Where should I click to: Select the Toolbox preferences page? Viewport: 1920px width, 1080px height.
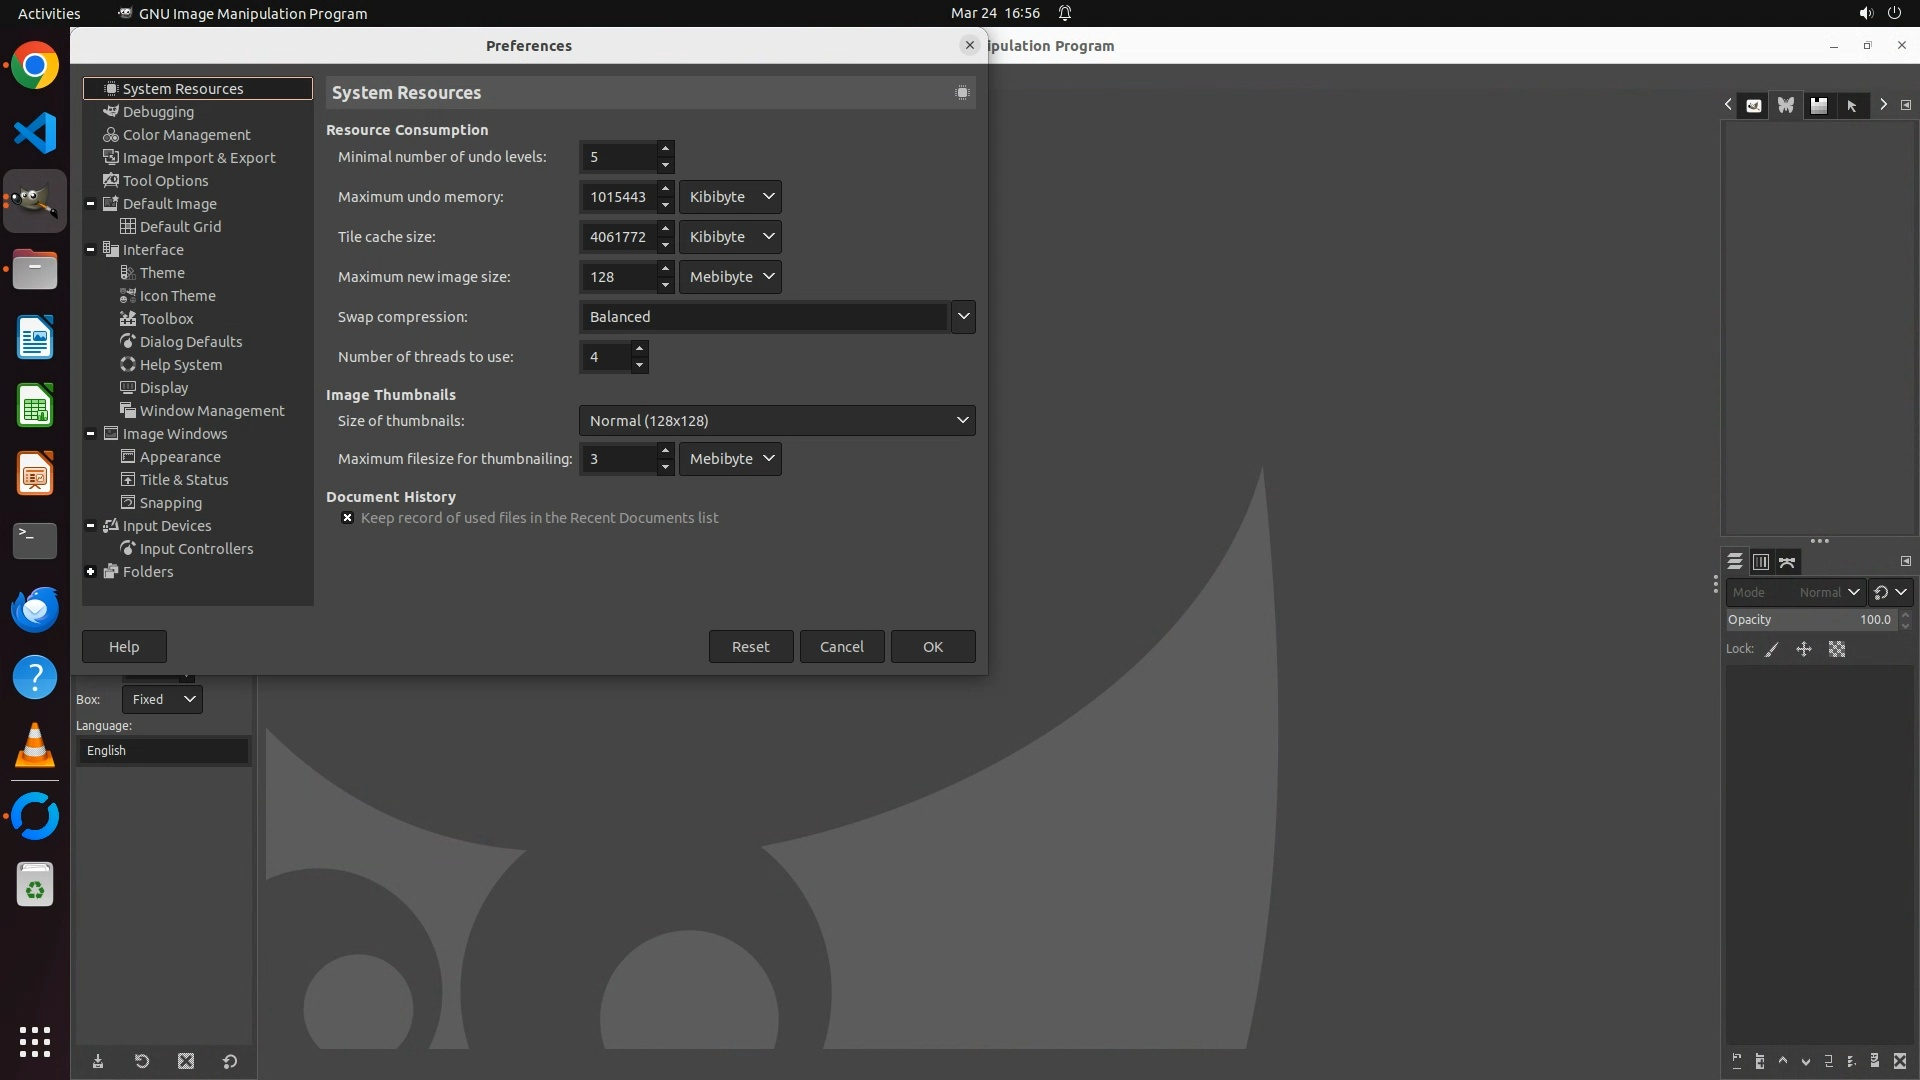pos(166,319)
